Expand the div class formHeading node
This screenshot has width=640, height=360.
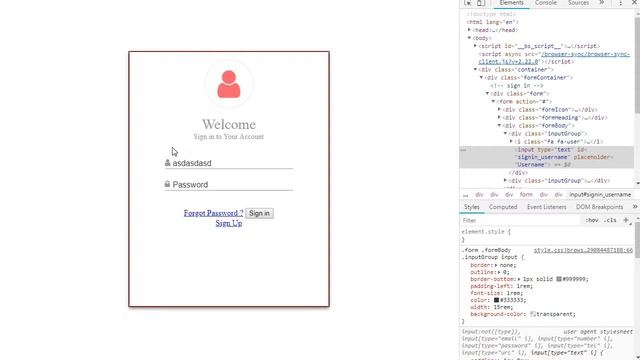click(x=500, y=118)
